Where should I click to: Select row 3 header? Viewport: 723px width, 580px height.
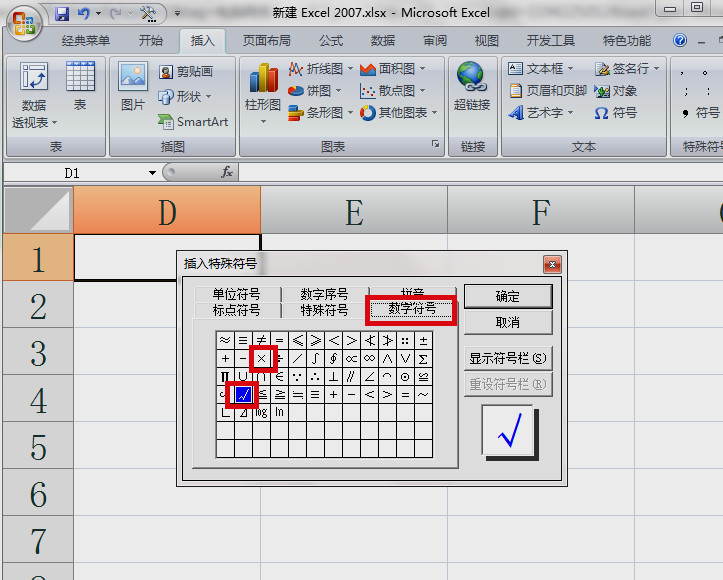pyautogui.click(x=38, y=351)
